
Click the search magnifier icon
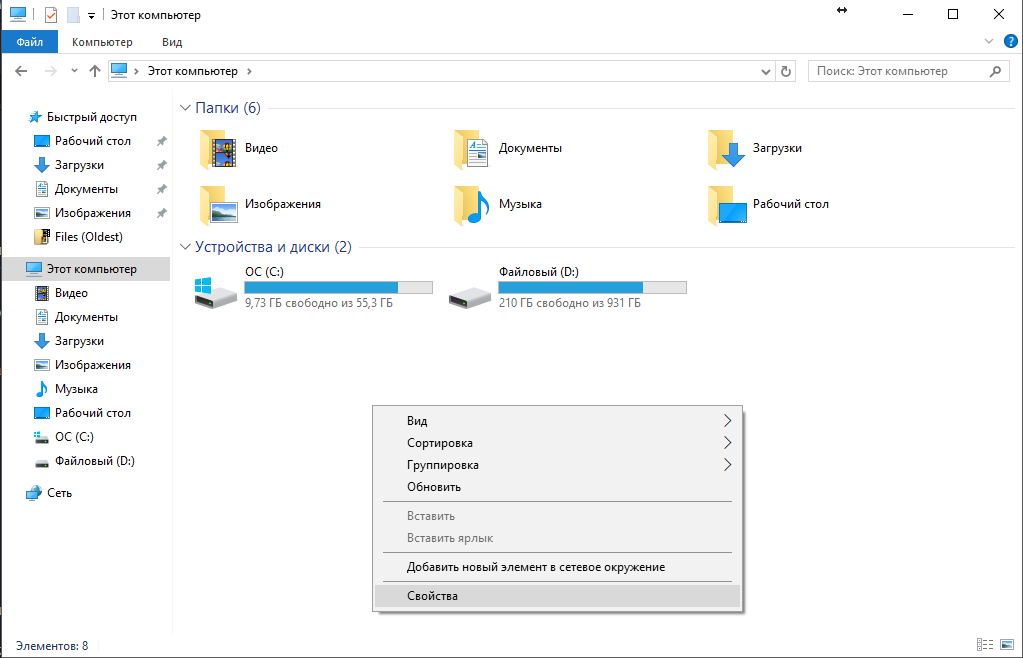995,71
